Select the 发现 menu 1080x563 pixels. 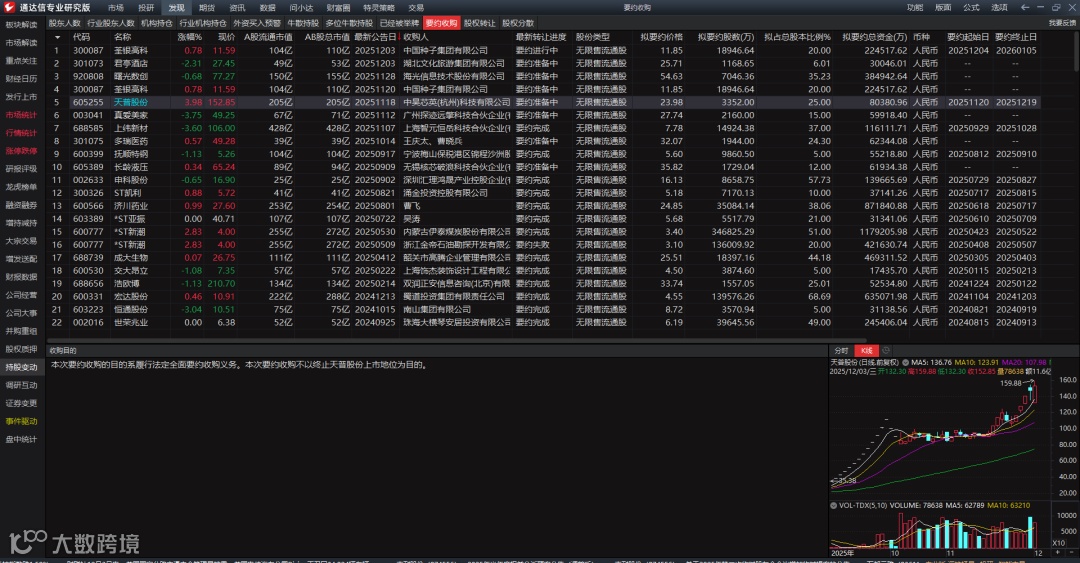click(x=176, y=8)
